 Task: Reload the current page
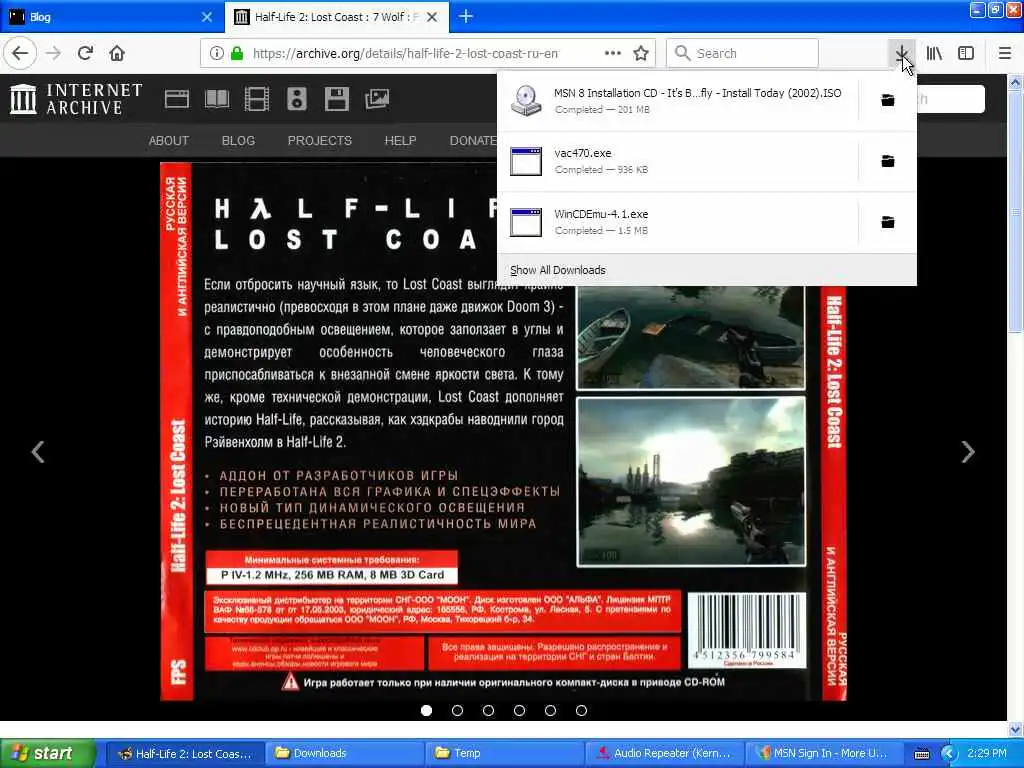pyautogui.click(x=86, y=53)
